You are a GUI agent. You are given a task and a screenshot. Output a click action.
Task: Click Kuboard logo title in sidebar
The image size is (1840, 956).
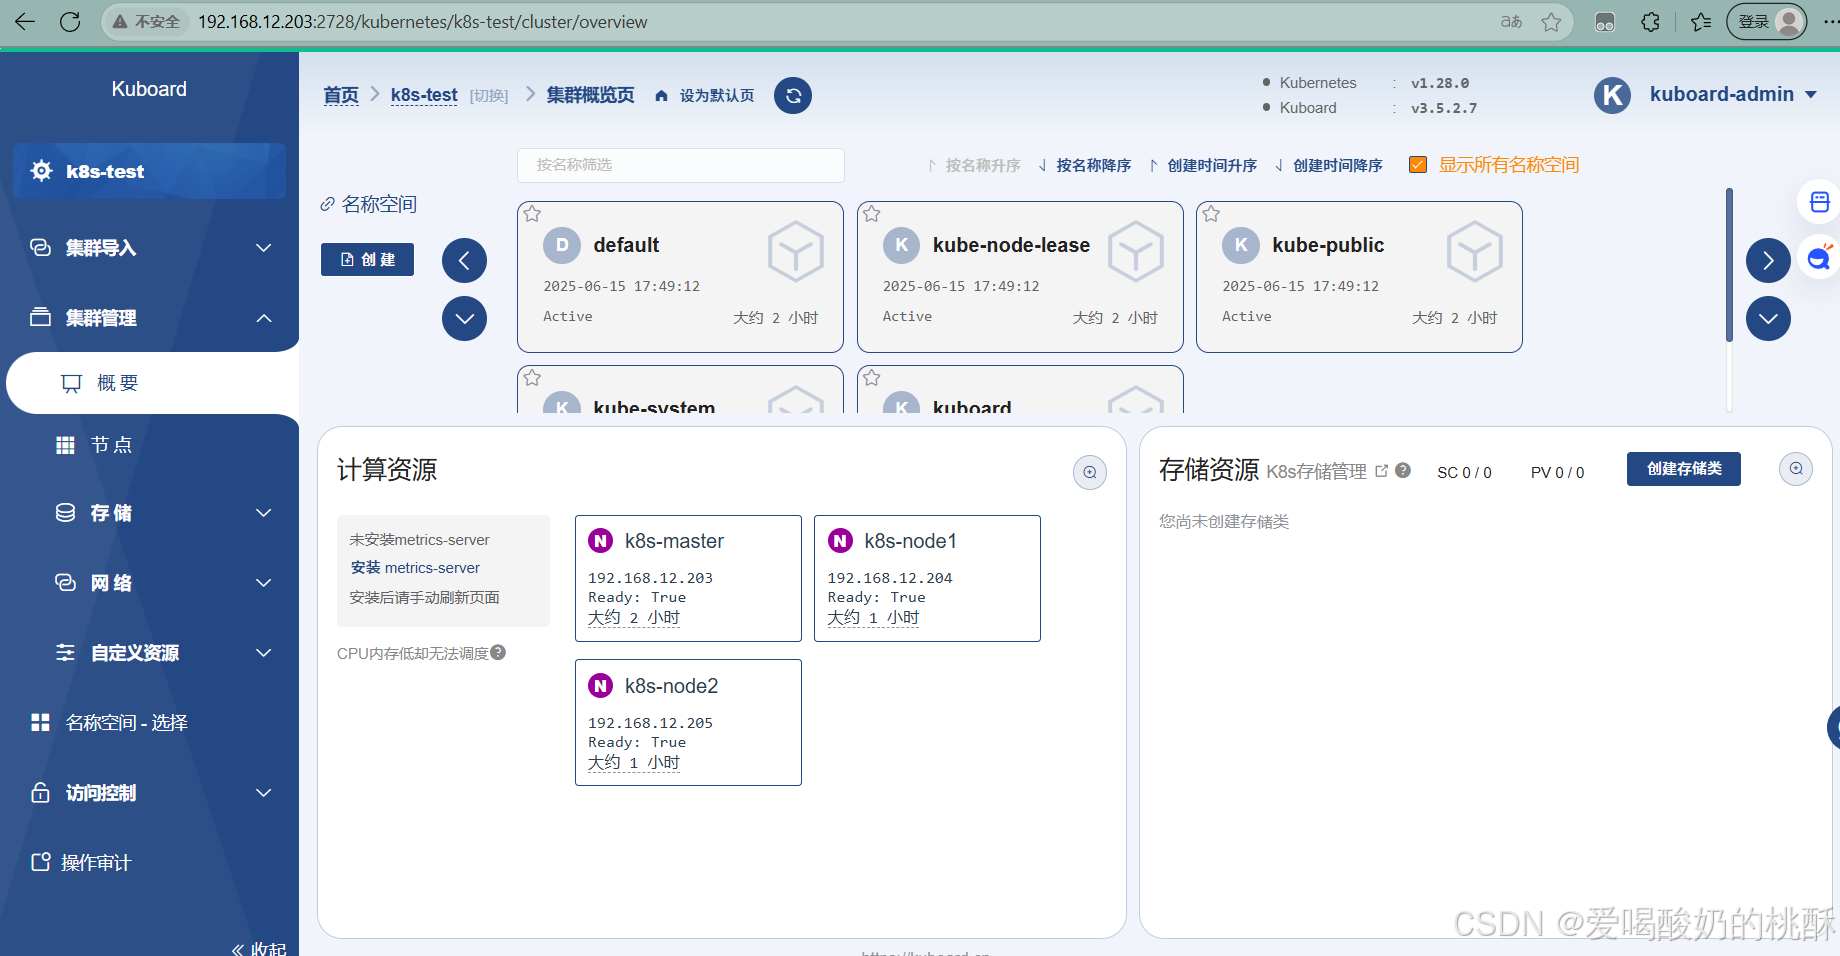pos(149,89)
